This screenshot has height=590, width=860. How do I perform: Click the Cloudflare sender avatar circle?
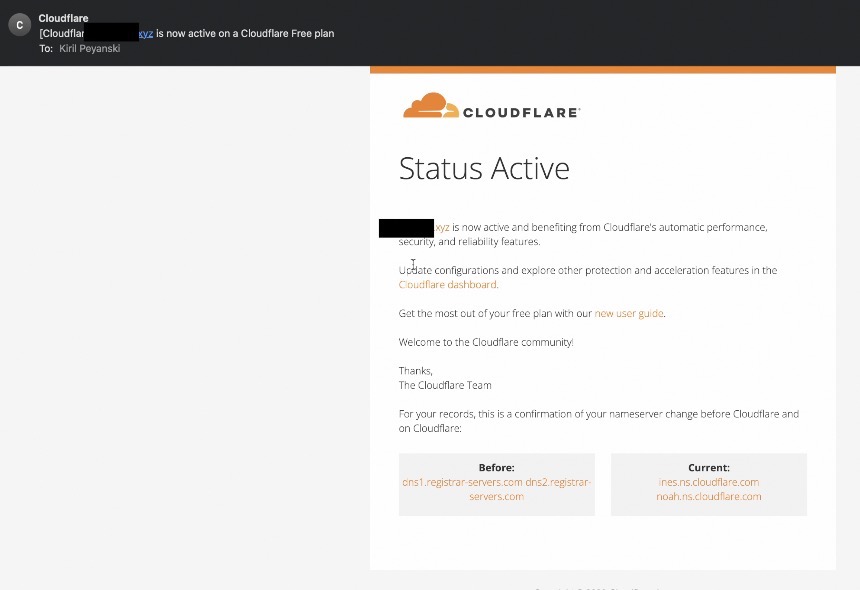pyautogui.click(x=20, y=25)
